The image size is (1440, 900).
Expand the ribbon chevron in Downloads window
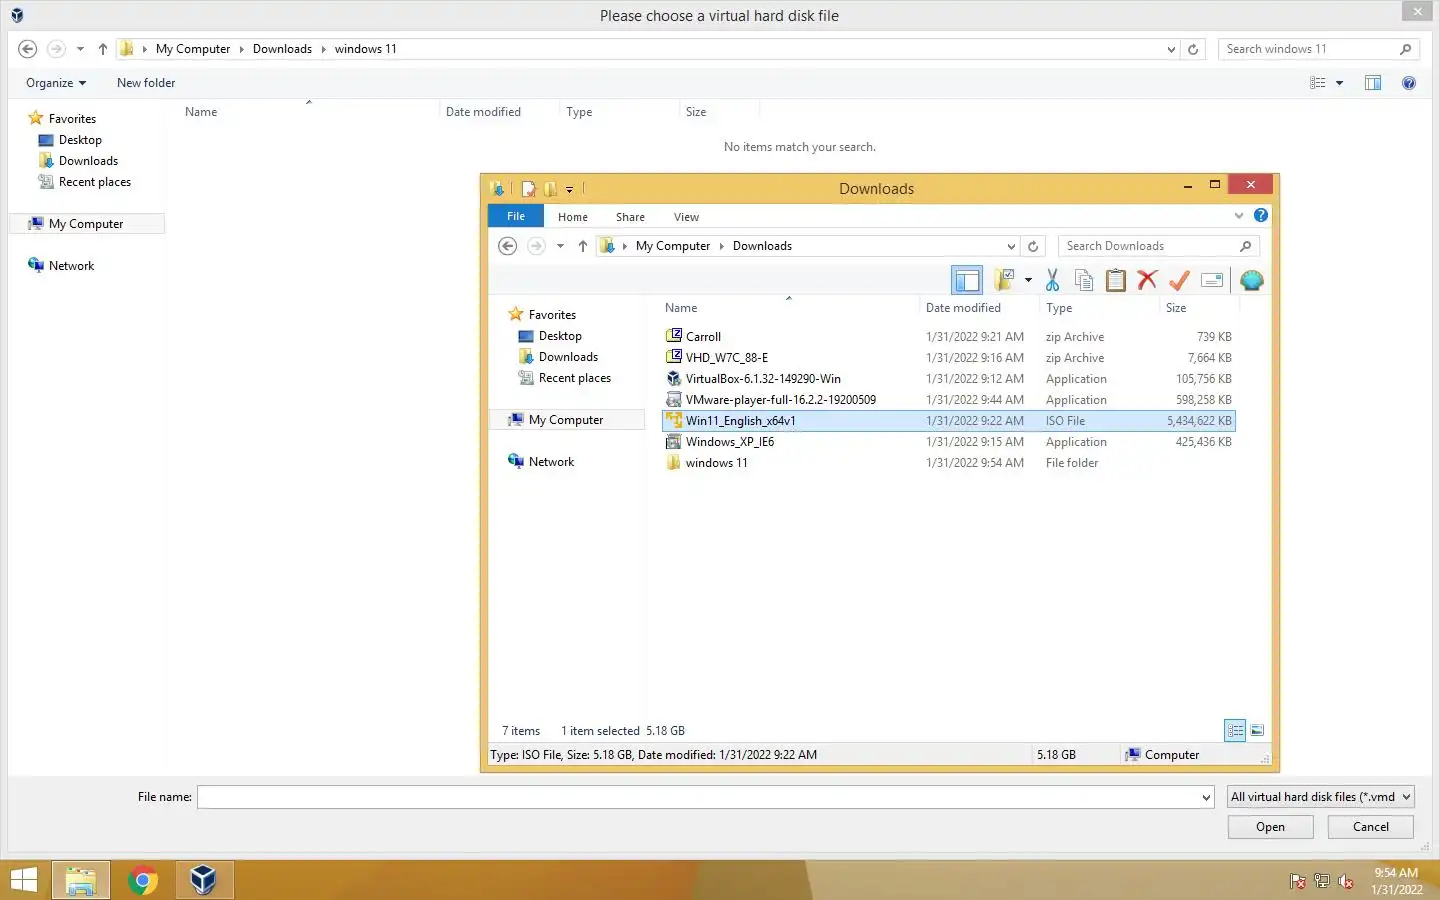(1239, 215)
